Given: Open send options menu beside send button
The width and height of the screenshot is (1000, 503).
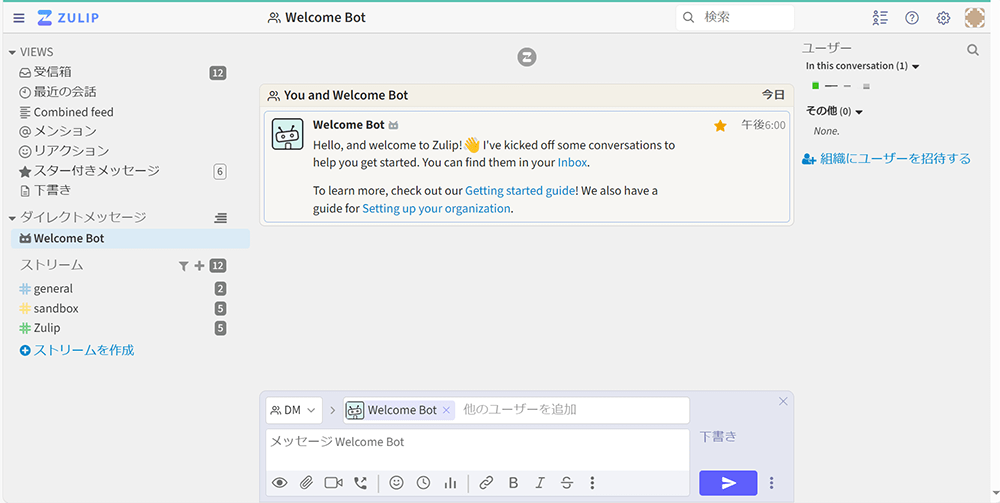Looking at the screenshot, I should 772,483.
